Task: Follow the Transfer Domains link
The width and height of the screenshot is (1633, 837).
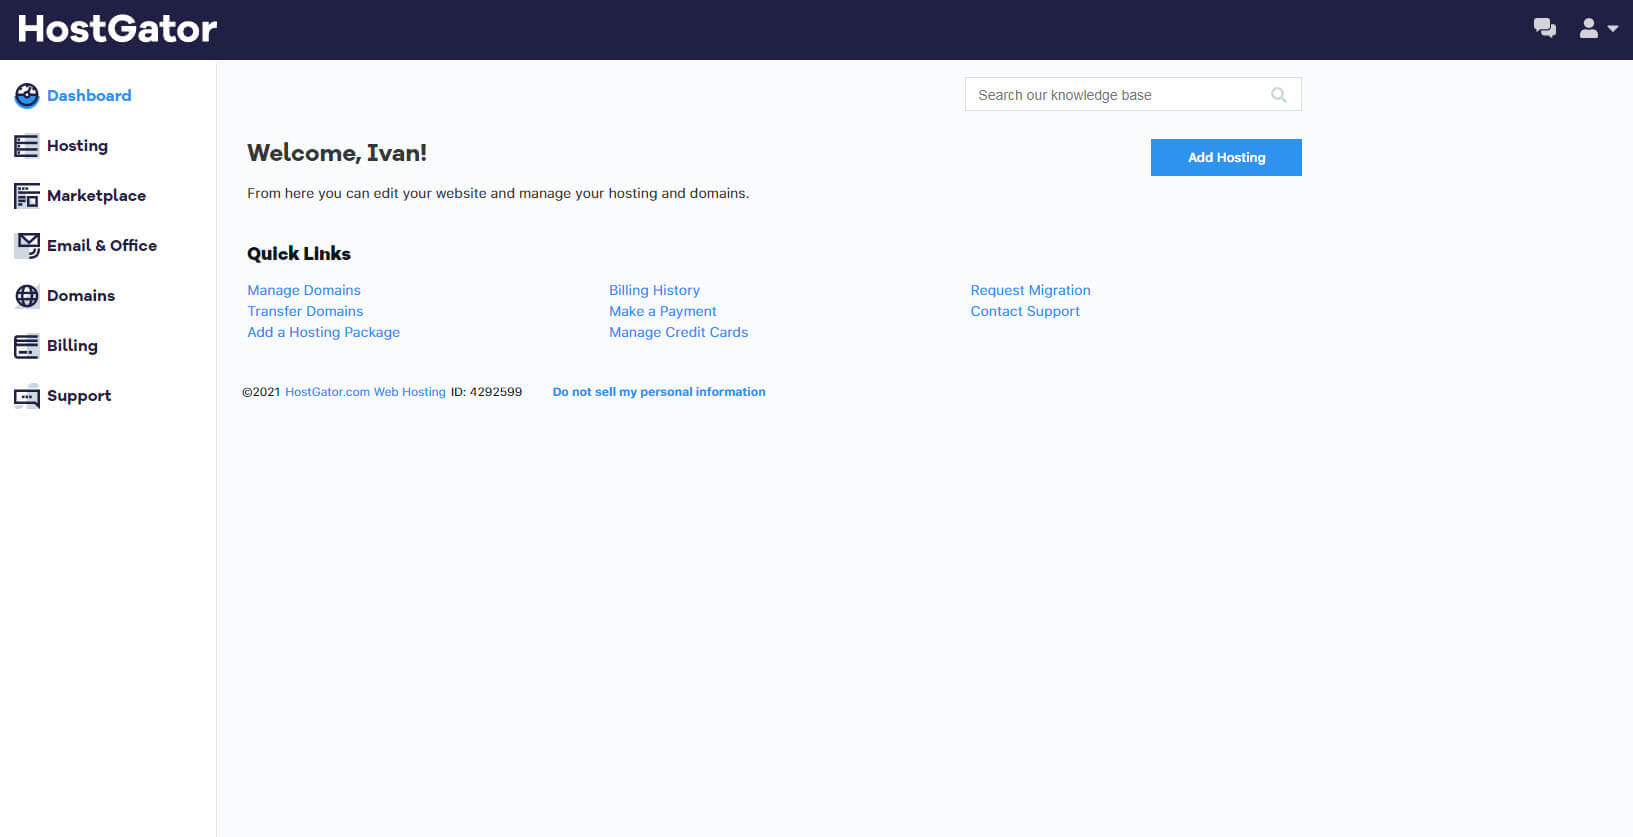Action: (305, 311)
